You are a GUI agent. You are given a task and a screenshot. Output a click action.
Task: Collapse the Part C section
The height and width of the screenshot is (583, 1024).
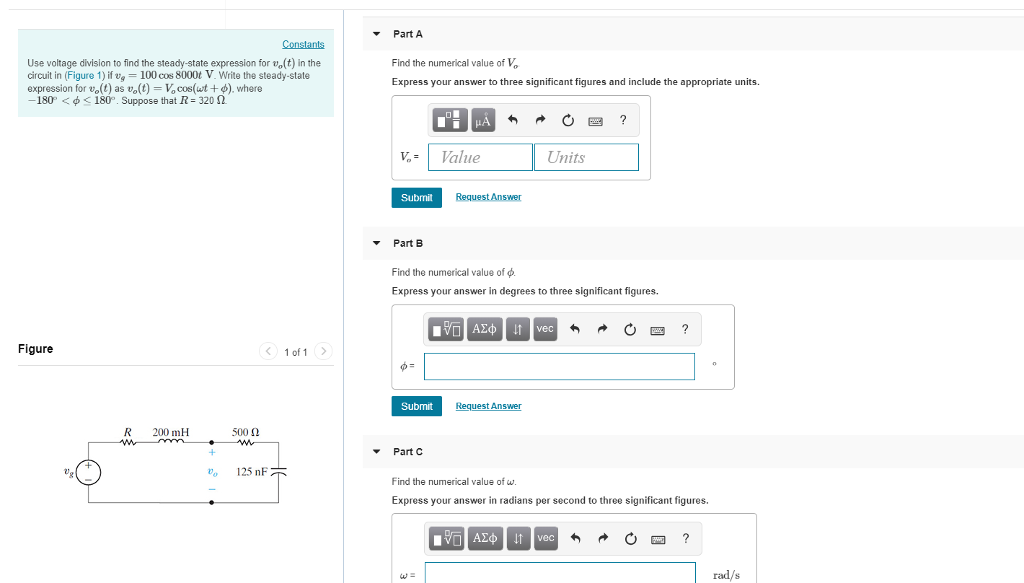click(x=377, y=451)
